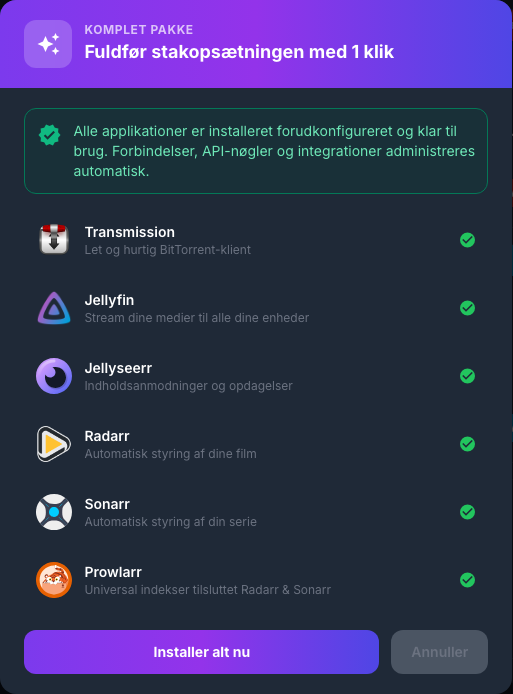513x694 pixels.
Task: Toggle the Jellyfin green checkmark
Action: pyautogui.click(x=467, y=308)
